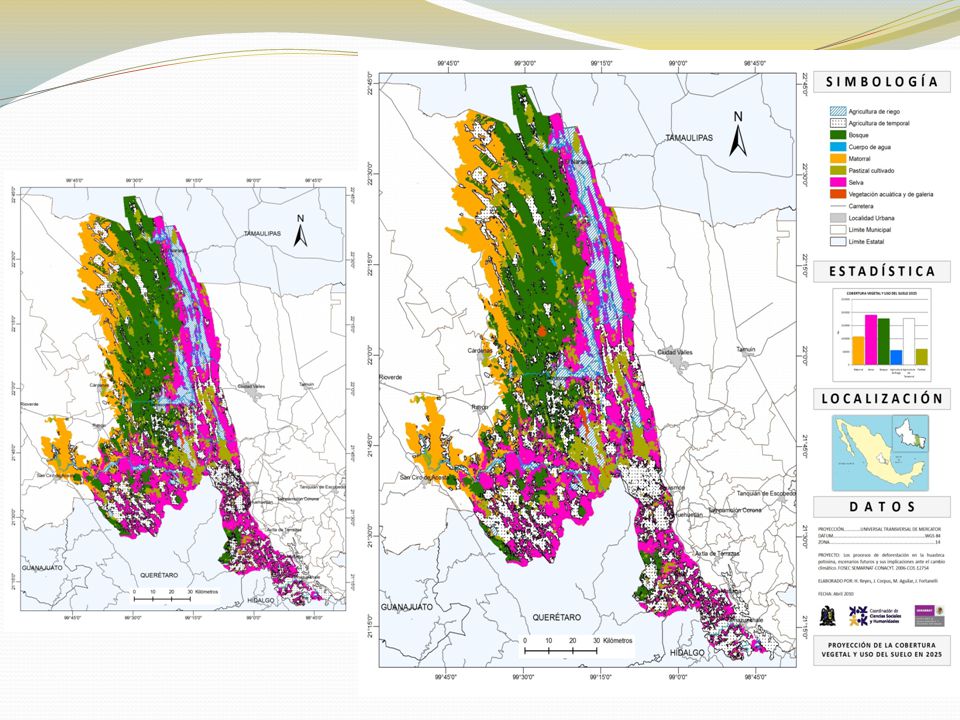Viewport: 960px width, 720px height.
Task: Click the San Luis Potosí inset in location map
Action: [910, 433]
